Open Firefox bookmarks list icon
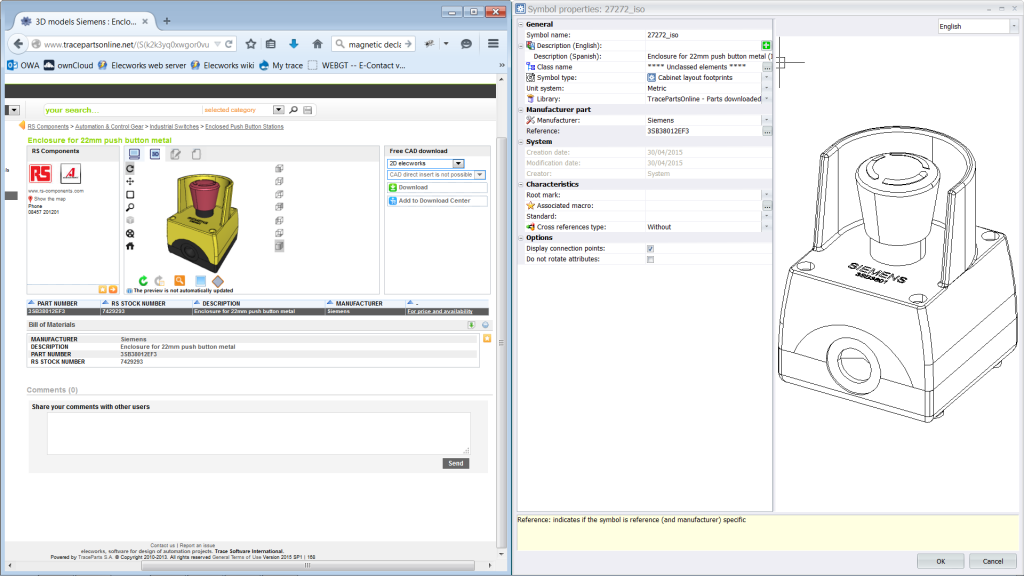Screen dimensions: 1024x576 click(x=270, y=44)
